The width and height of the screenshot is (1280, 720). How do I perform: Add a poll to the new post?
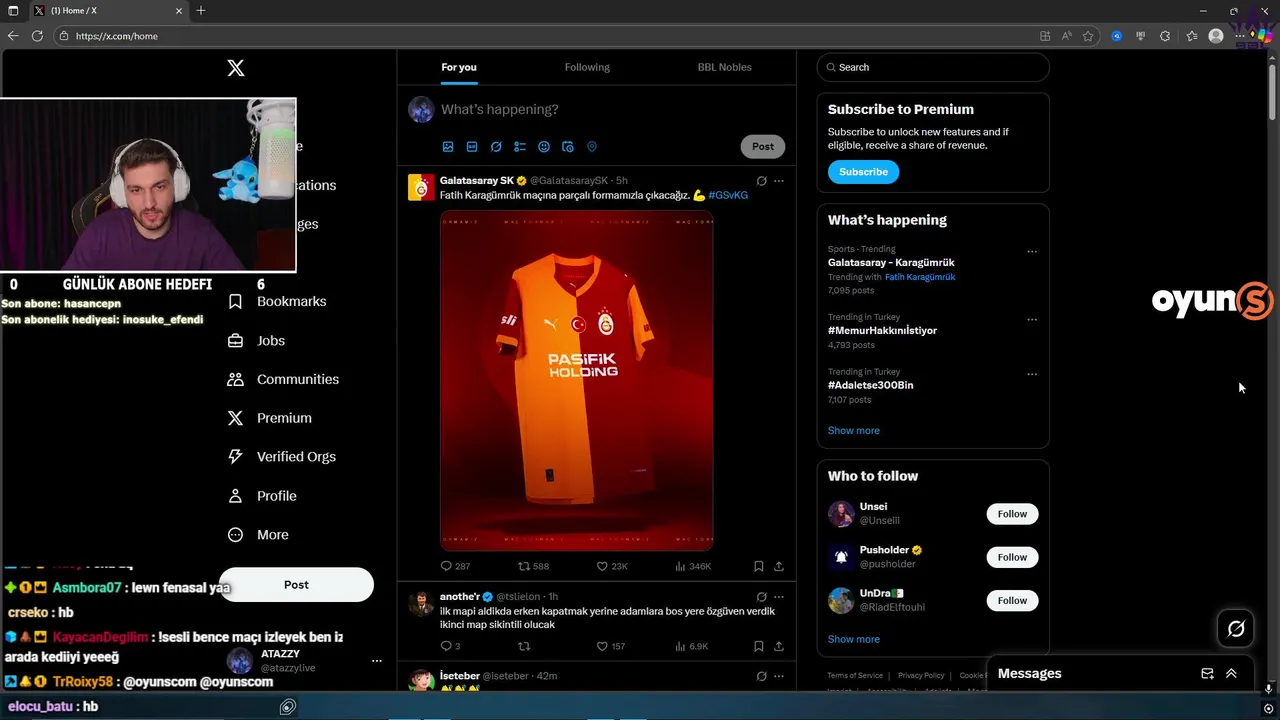(x=520, y=146)
